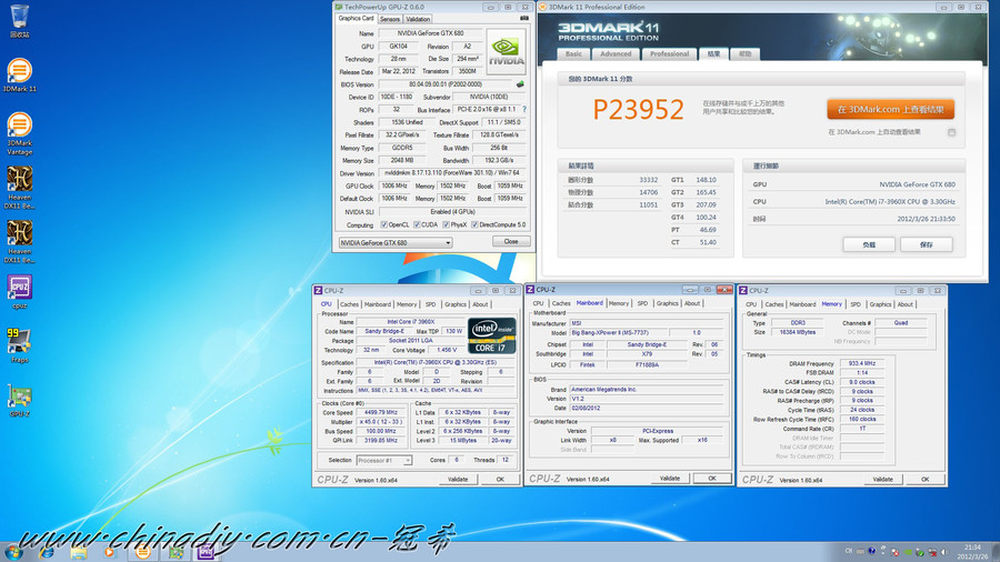Toggle the DirectCompute 5.0 checkbox
This screenshot has height=562, width=1000.
474,225
